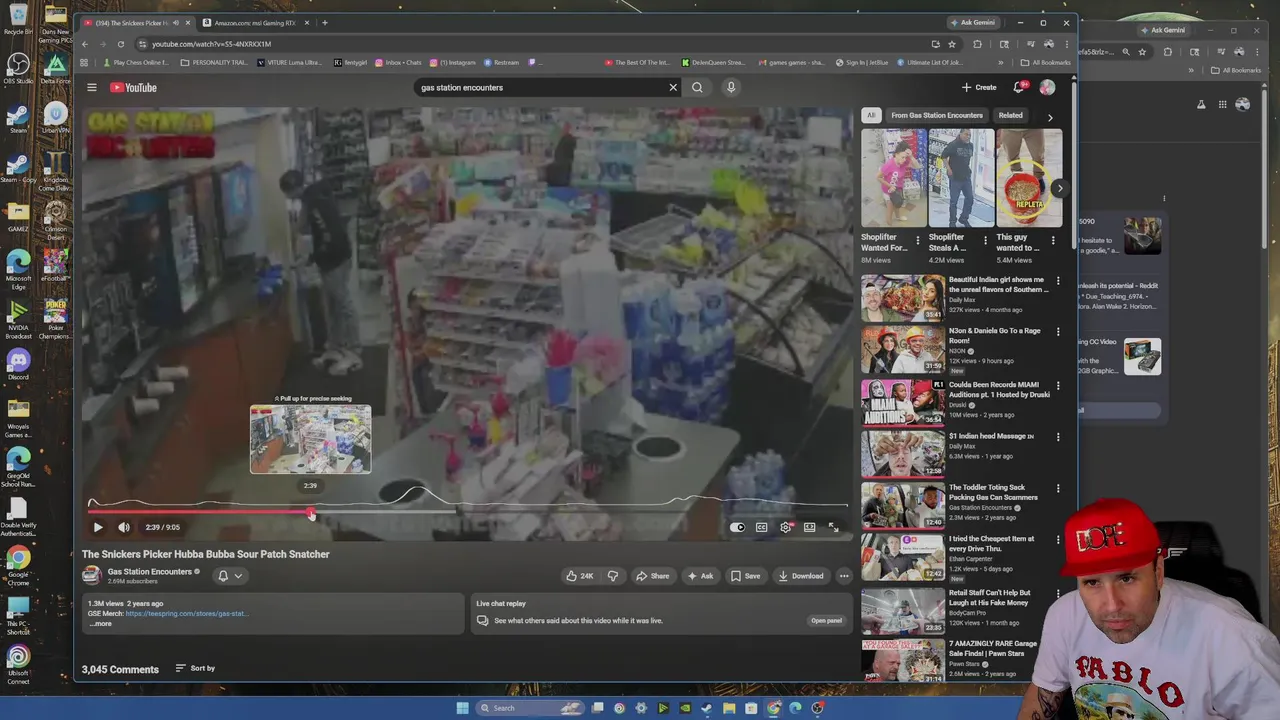Open the Gas Station Encounters channel avatar
This screenshot has width=1280, height=720.
tap(91, 575)
